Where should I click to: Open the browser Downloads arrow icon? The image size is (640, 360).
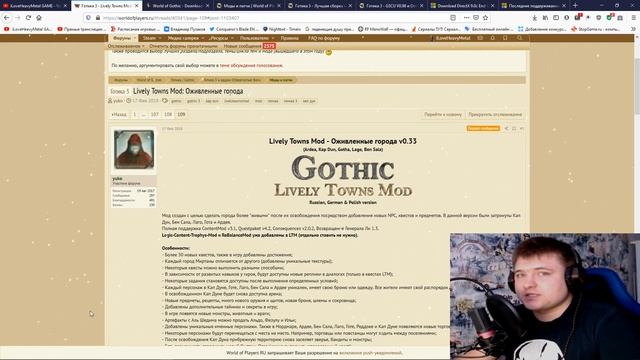click(x=534, y=18)
